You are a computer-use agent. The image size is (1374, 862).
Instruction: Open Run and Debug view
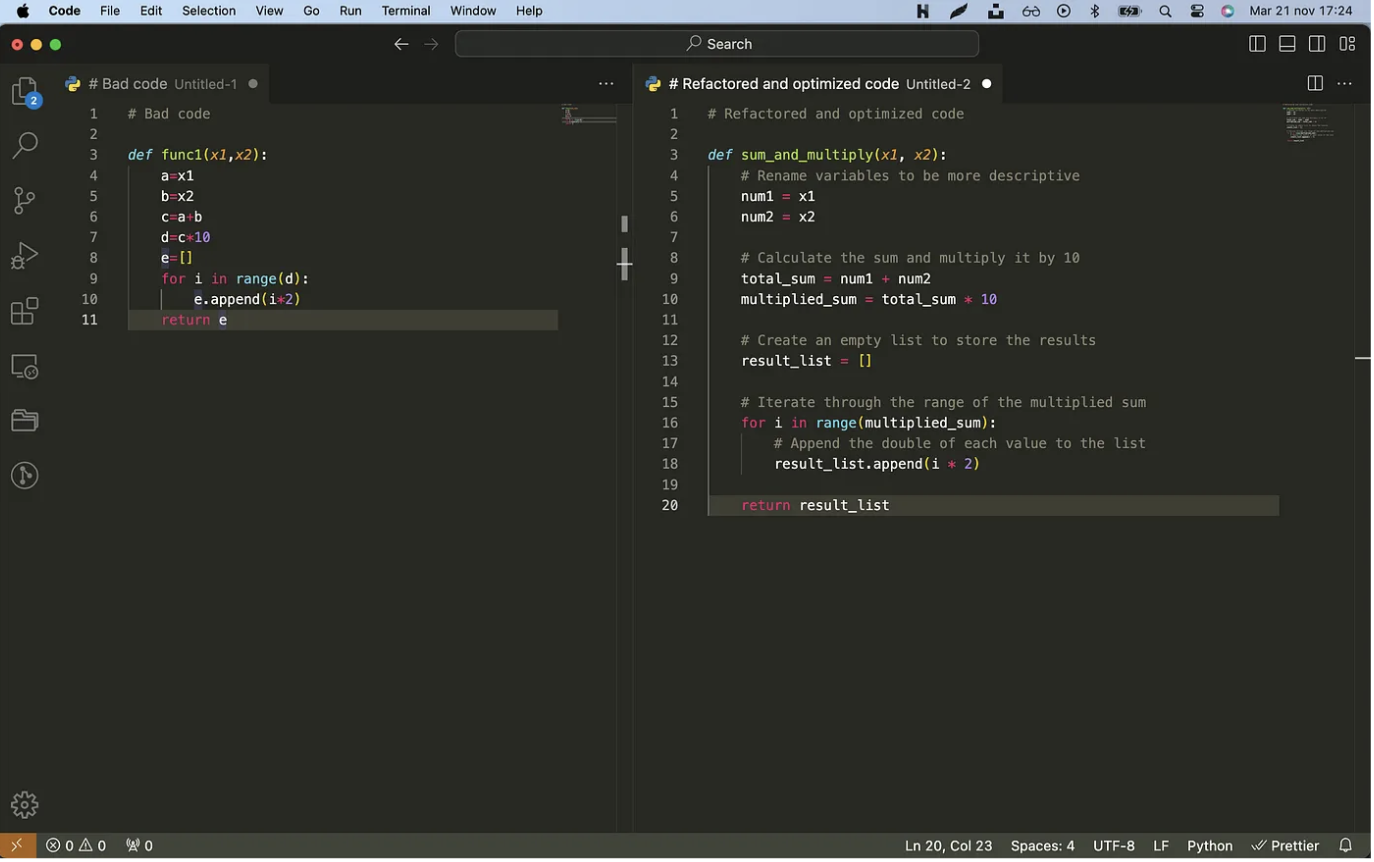tap(24, 257)
